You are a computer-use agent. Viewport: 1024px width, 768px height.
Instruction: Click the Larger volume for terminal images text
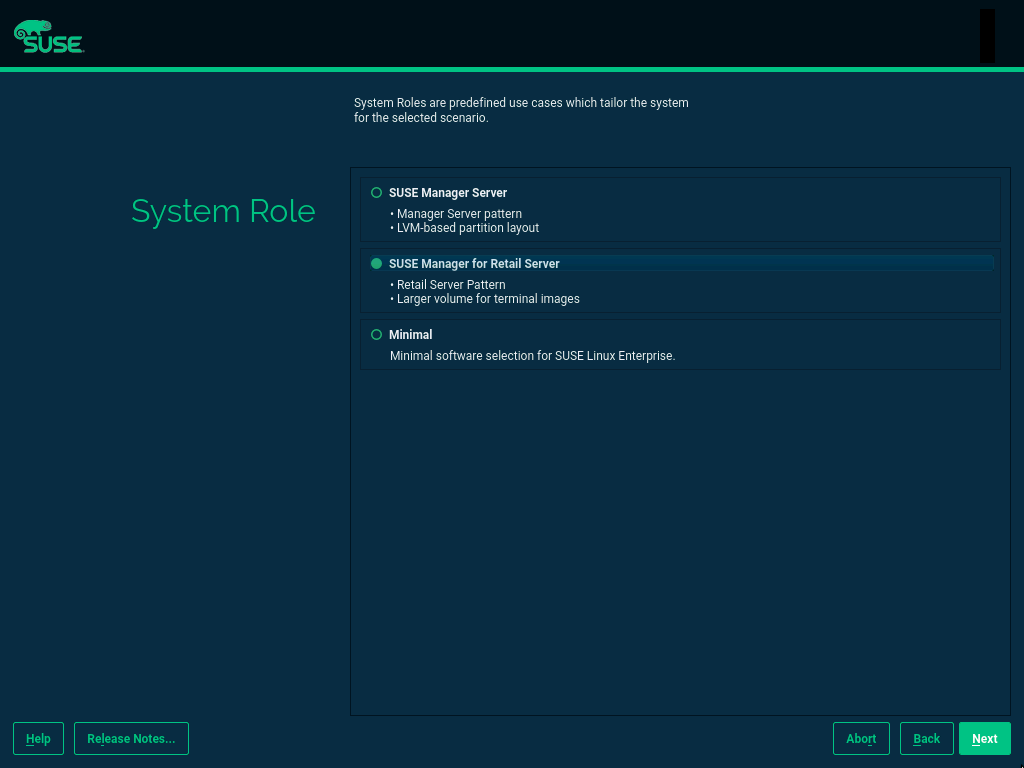pos(485,298)
